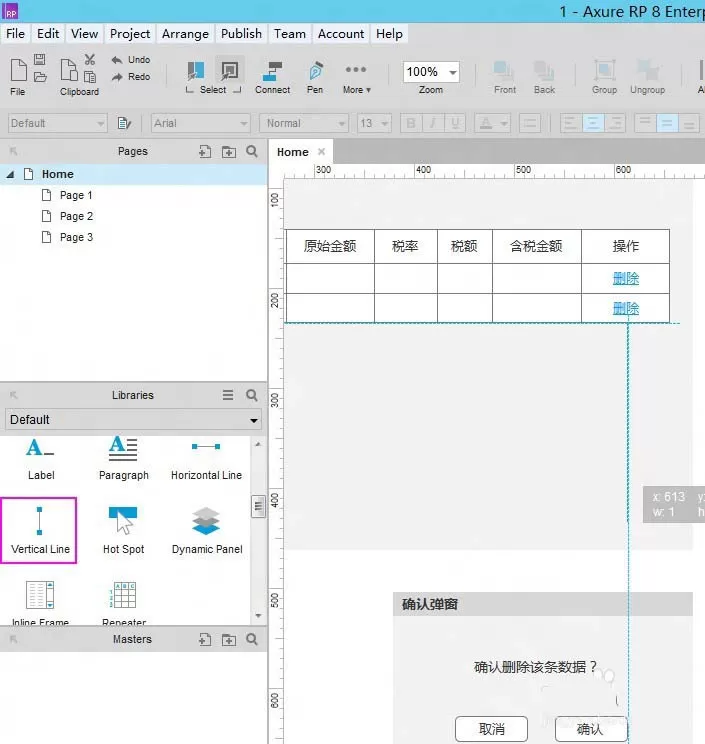The image size is (705, 744).
Task: Collapse the Home page tree node
Action: [10, 175]
